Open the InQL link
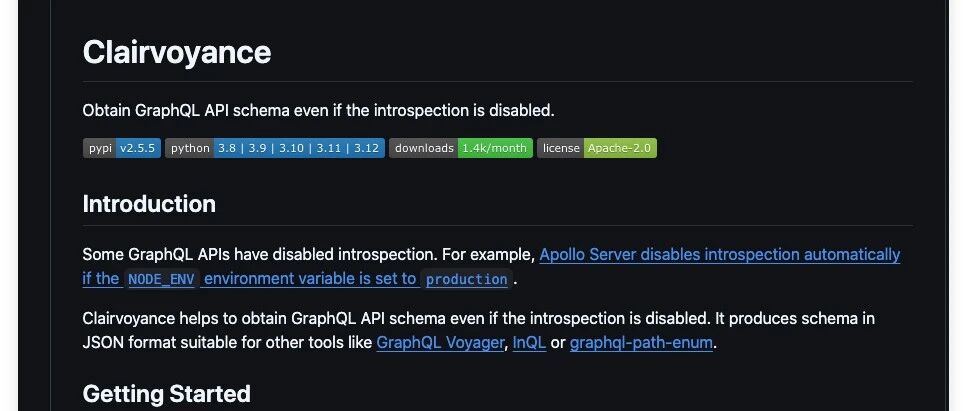Image resolution: width=967 pixels, height=411 pixels. pos(529,342)
